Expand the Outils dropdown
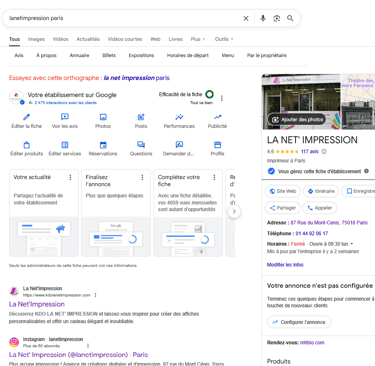The image size is (375, 366). (x=224, y=39)
